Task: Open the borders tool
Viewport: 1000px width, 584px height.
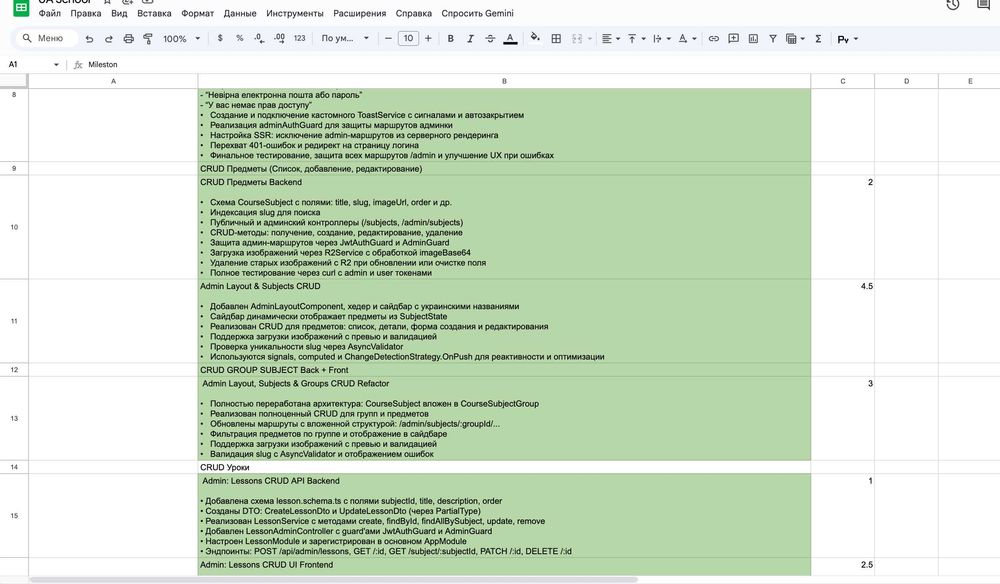Action: click(556, 39)
